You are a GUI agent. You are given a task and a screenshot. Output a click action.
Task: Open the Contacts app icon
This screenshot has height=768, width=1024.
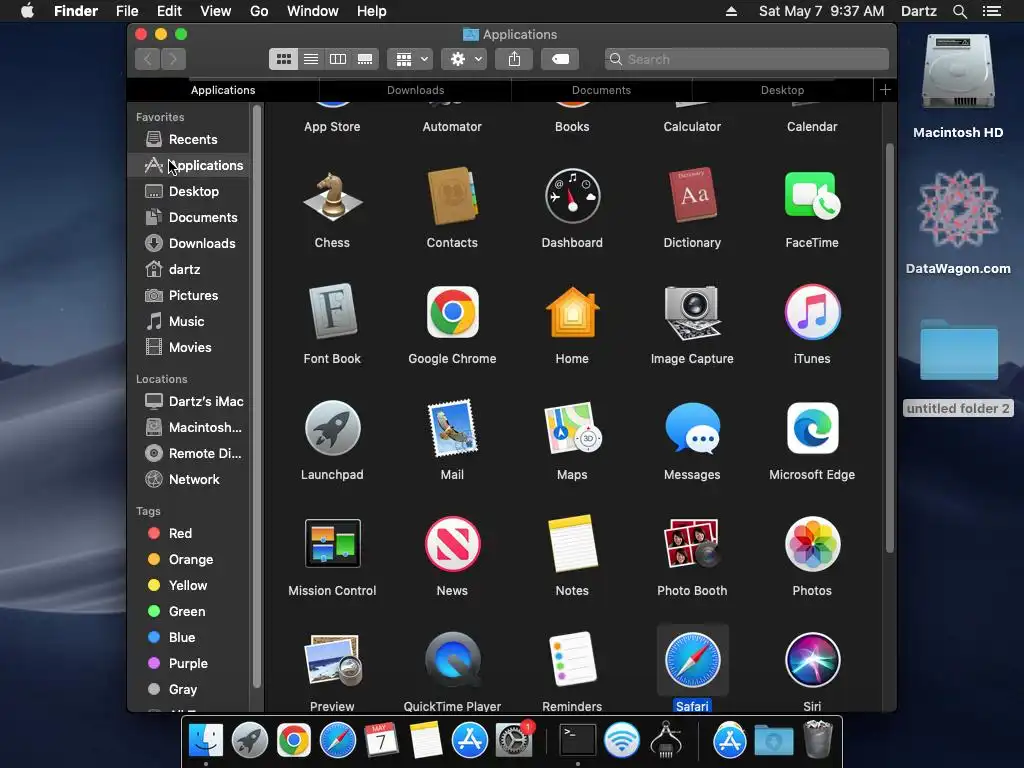452,196
